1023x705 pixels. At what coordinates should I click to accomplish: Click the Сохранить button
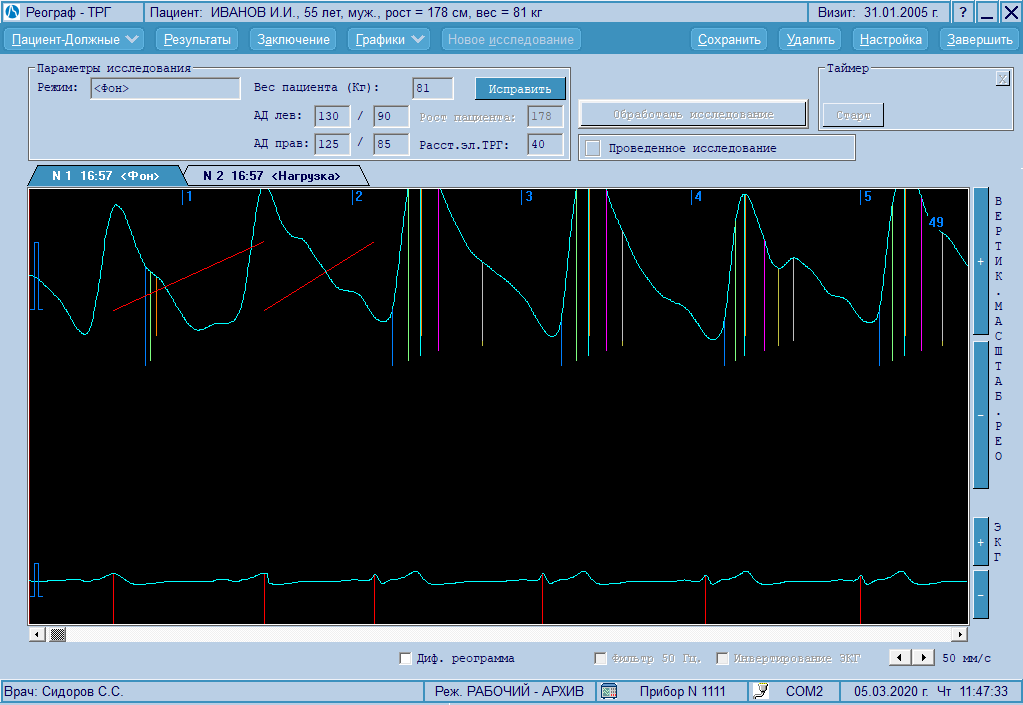tap(729, 39)
